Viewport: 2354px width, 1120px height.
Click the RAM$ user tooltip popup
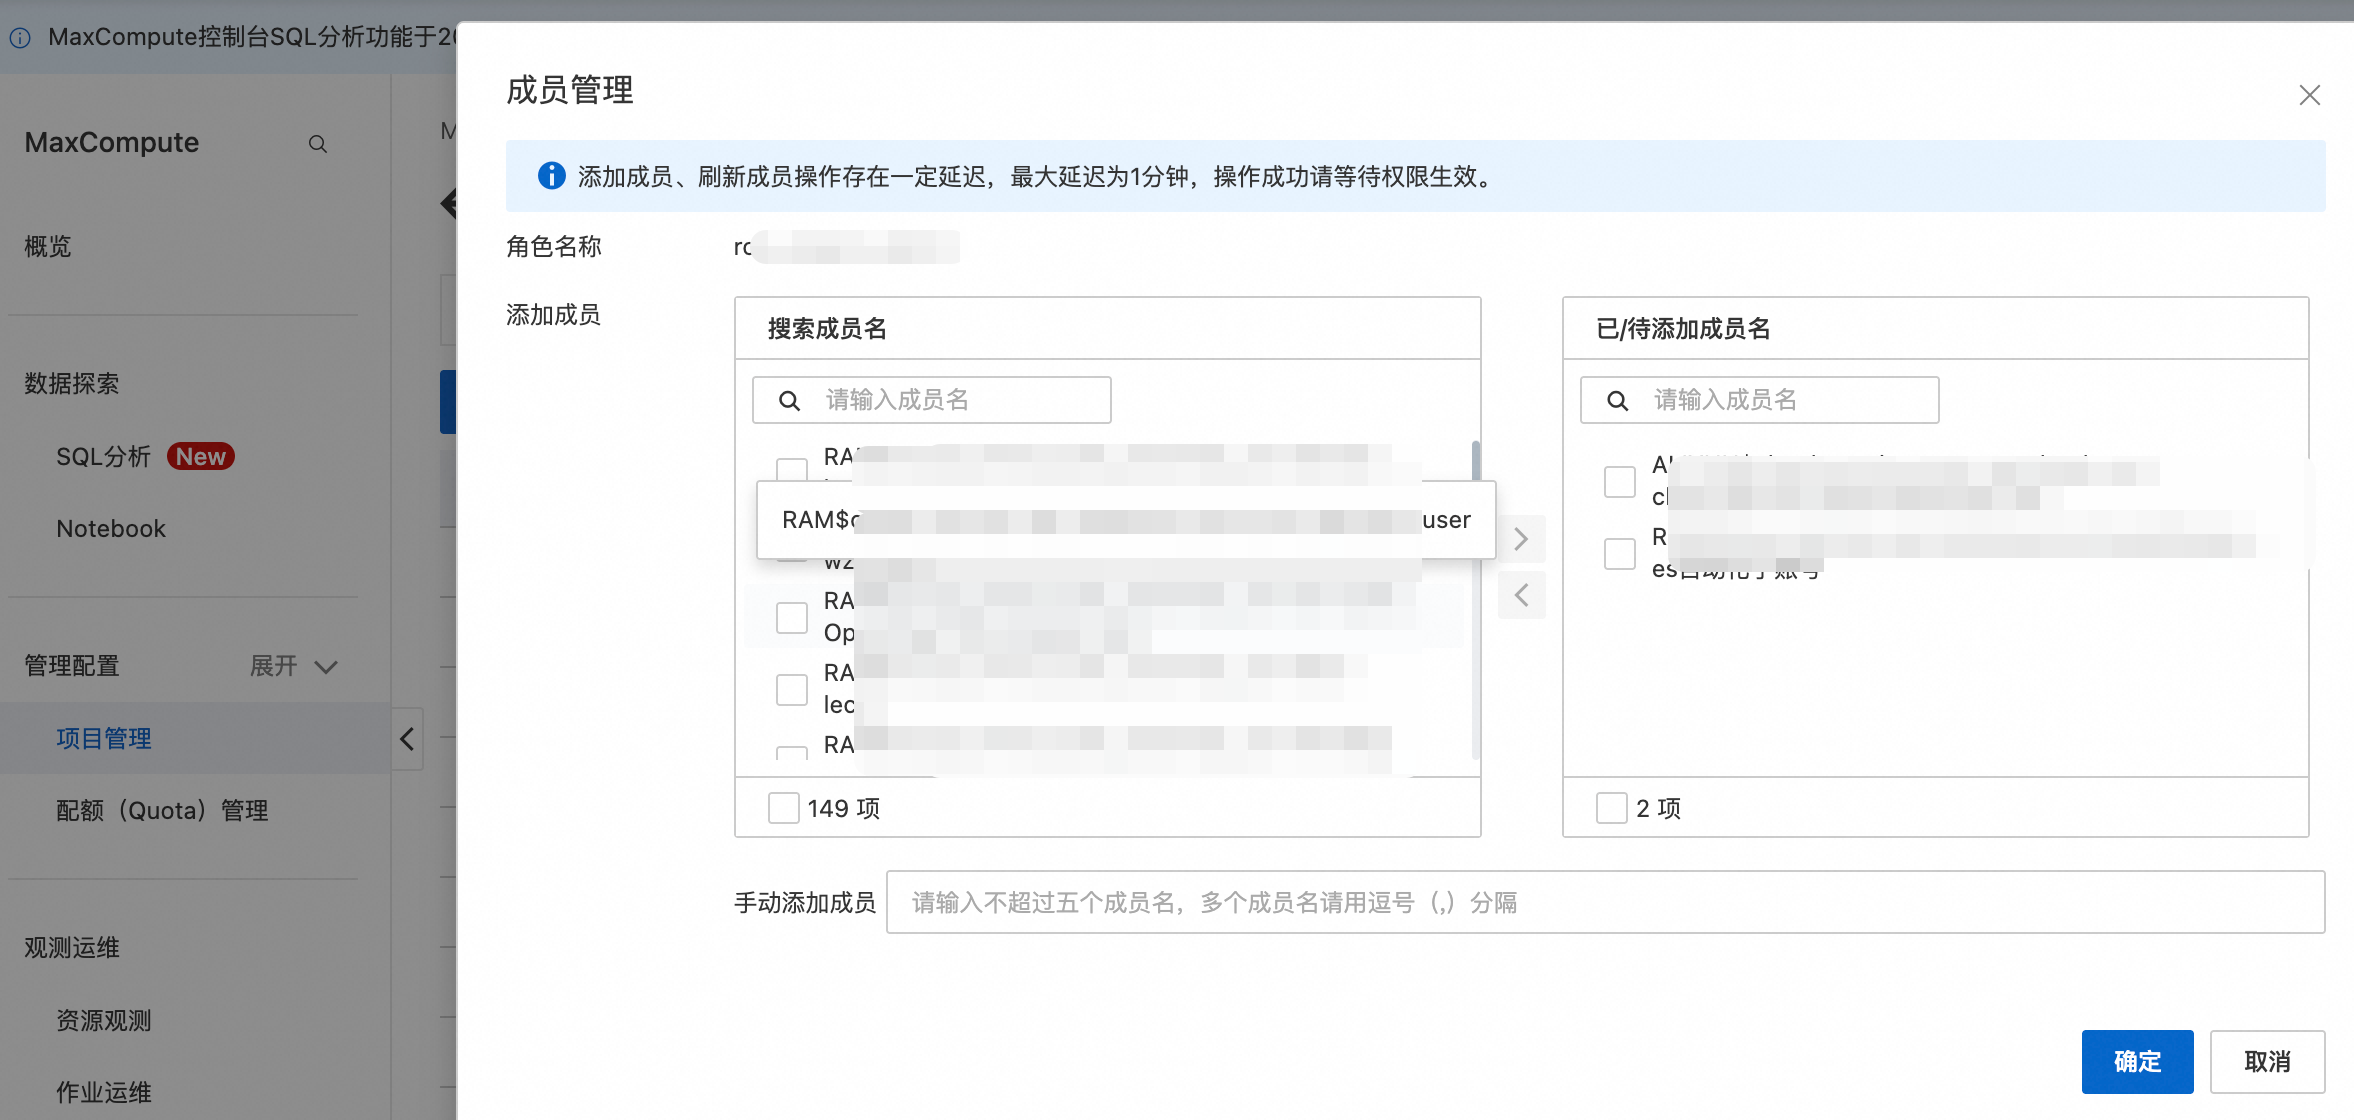coord(1126,520)
